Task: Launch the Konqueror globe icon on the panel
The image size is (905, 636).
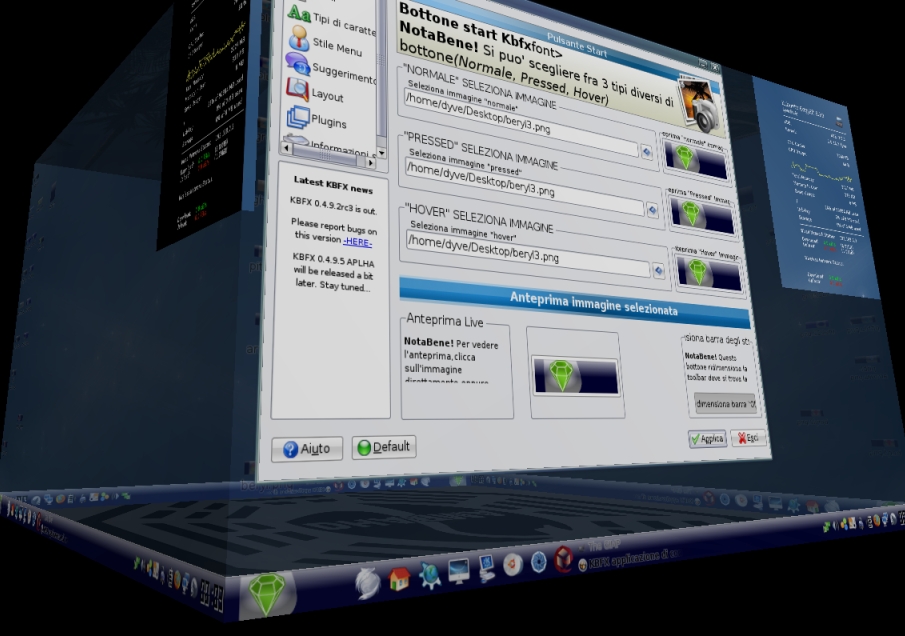Action: [429, 575]
